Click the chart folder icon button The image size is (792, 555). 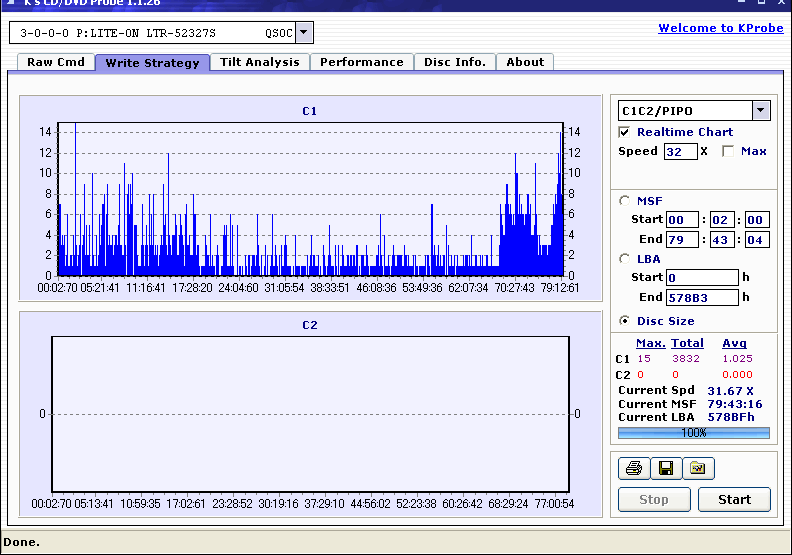(698, 468)
